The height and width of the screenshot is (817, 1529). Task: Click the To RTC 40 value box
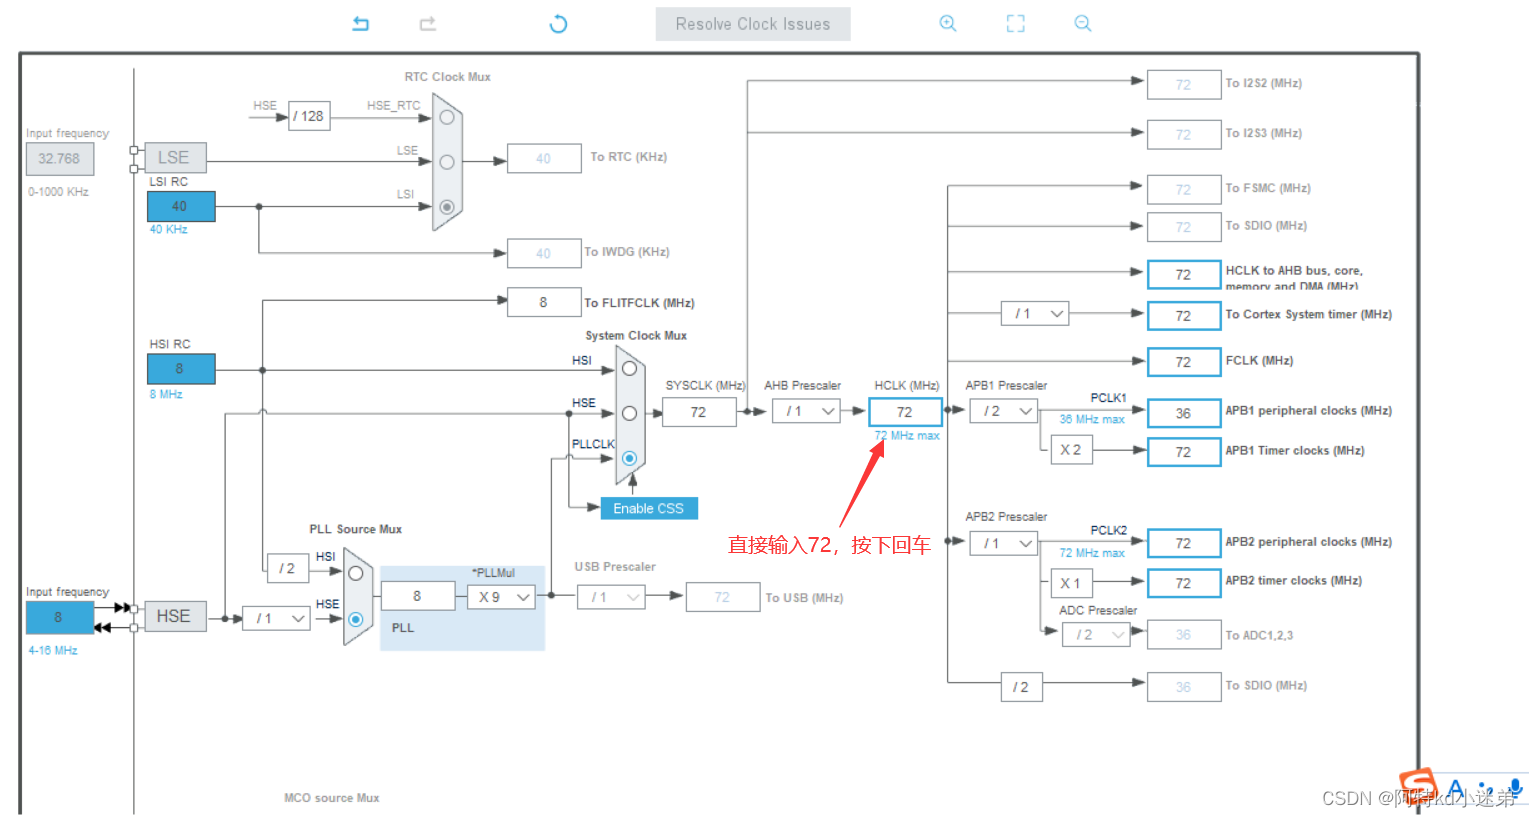(x=544, y=158)
